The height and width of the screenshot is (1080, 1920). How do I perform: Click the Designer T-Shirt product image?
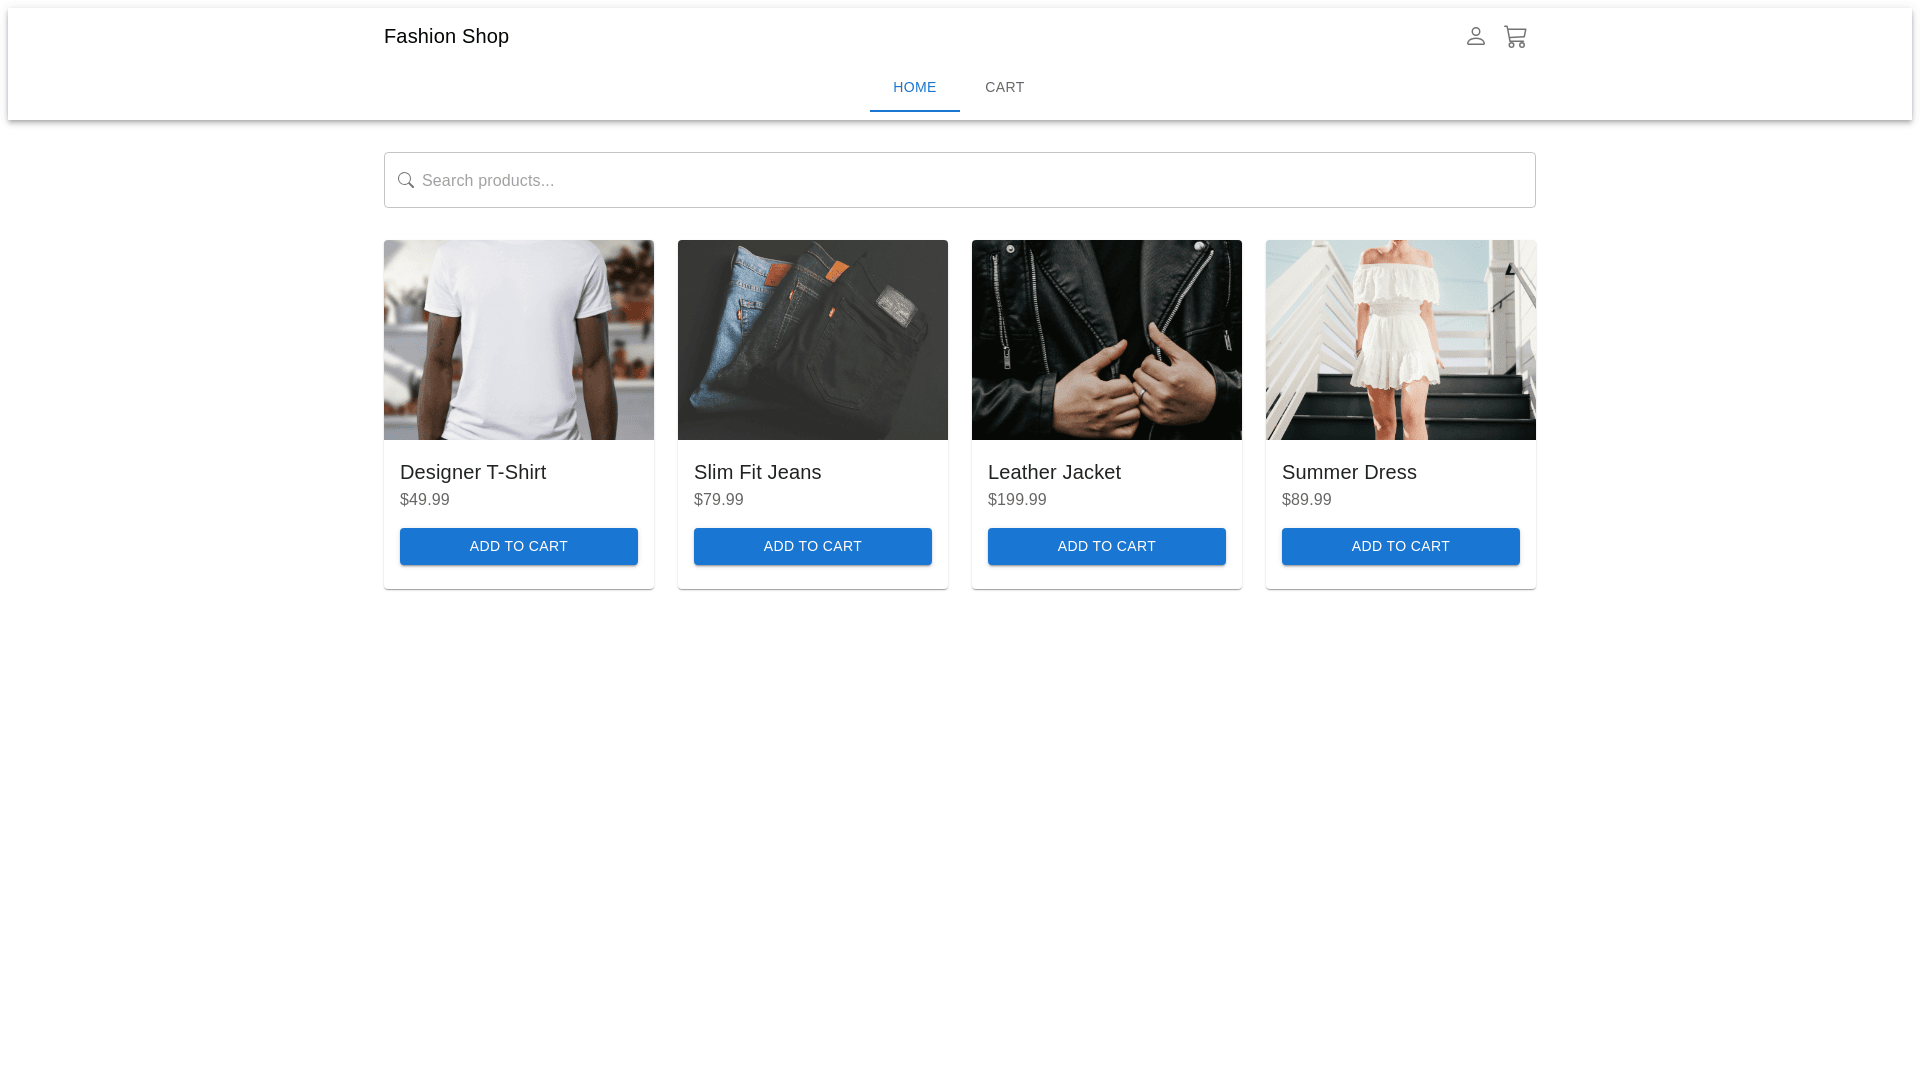click(x=518, y=340)
